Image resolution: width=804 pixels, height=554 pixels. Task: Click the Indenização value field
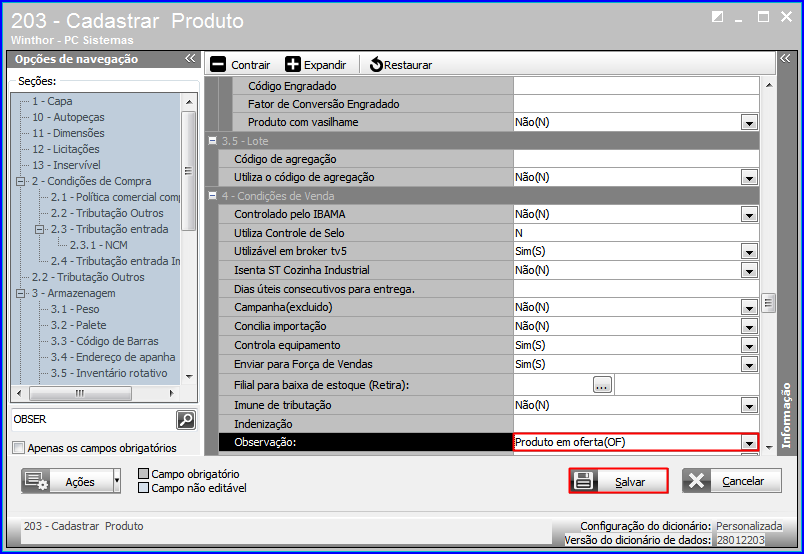coord(636,424)
